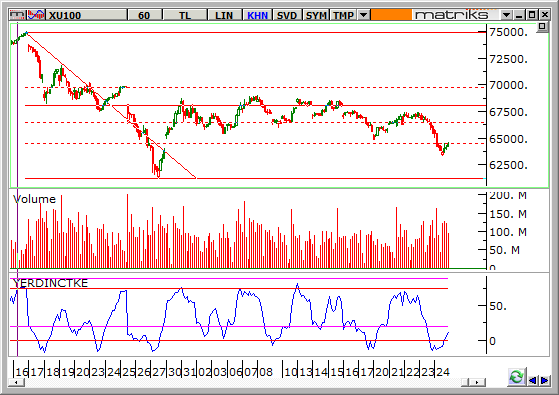Click the horizontal scrollbar left arrow
Screen dimensions: 559x395
[x=16, y=382]
